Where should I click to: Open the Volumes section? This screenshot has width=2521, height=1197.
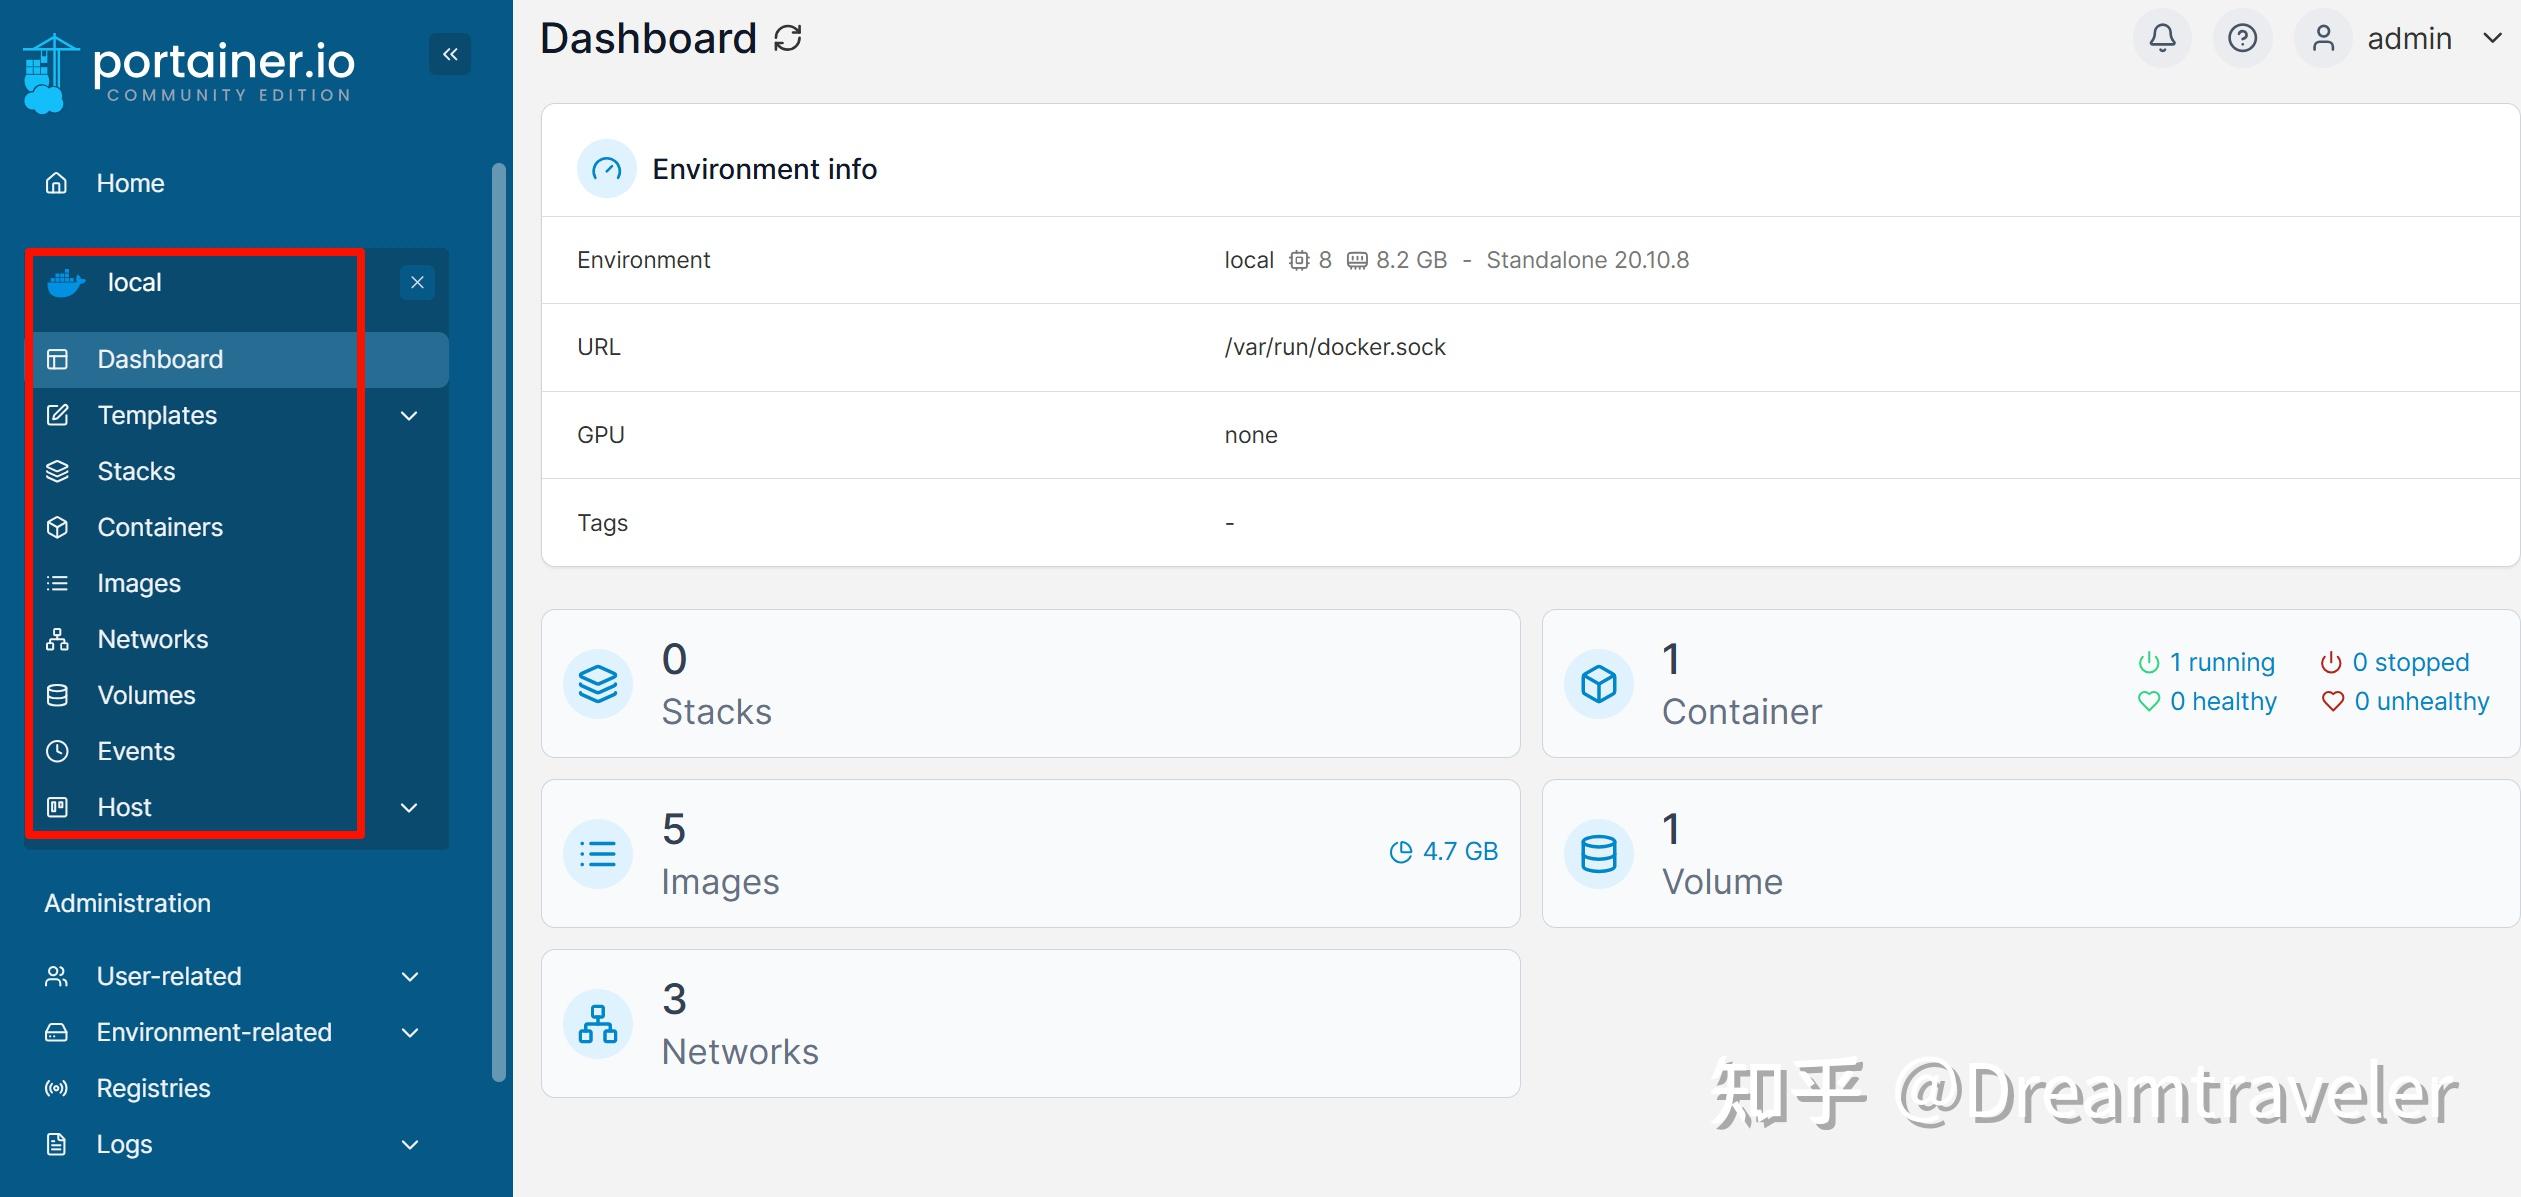click(146, 695)
